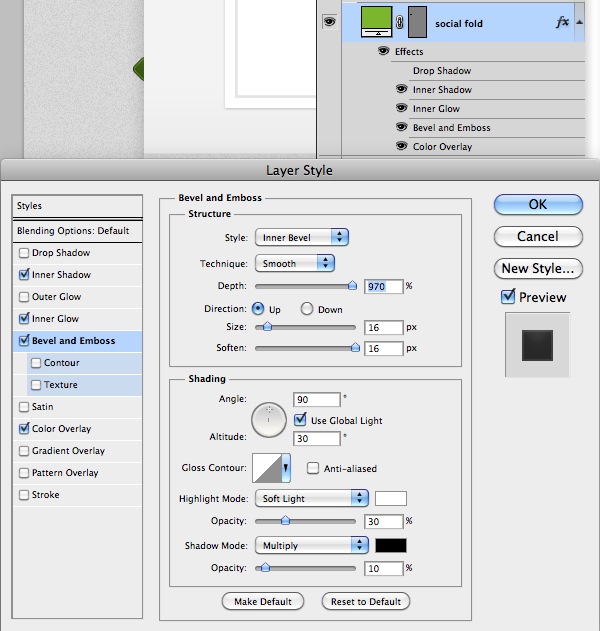The image size is (600, 631).
Task: Select the gray layer mask thumbnail
Action: tap(417, 22)
